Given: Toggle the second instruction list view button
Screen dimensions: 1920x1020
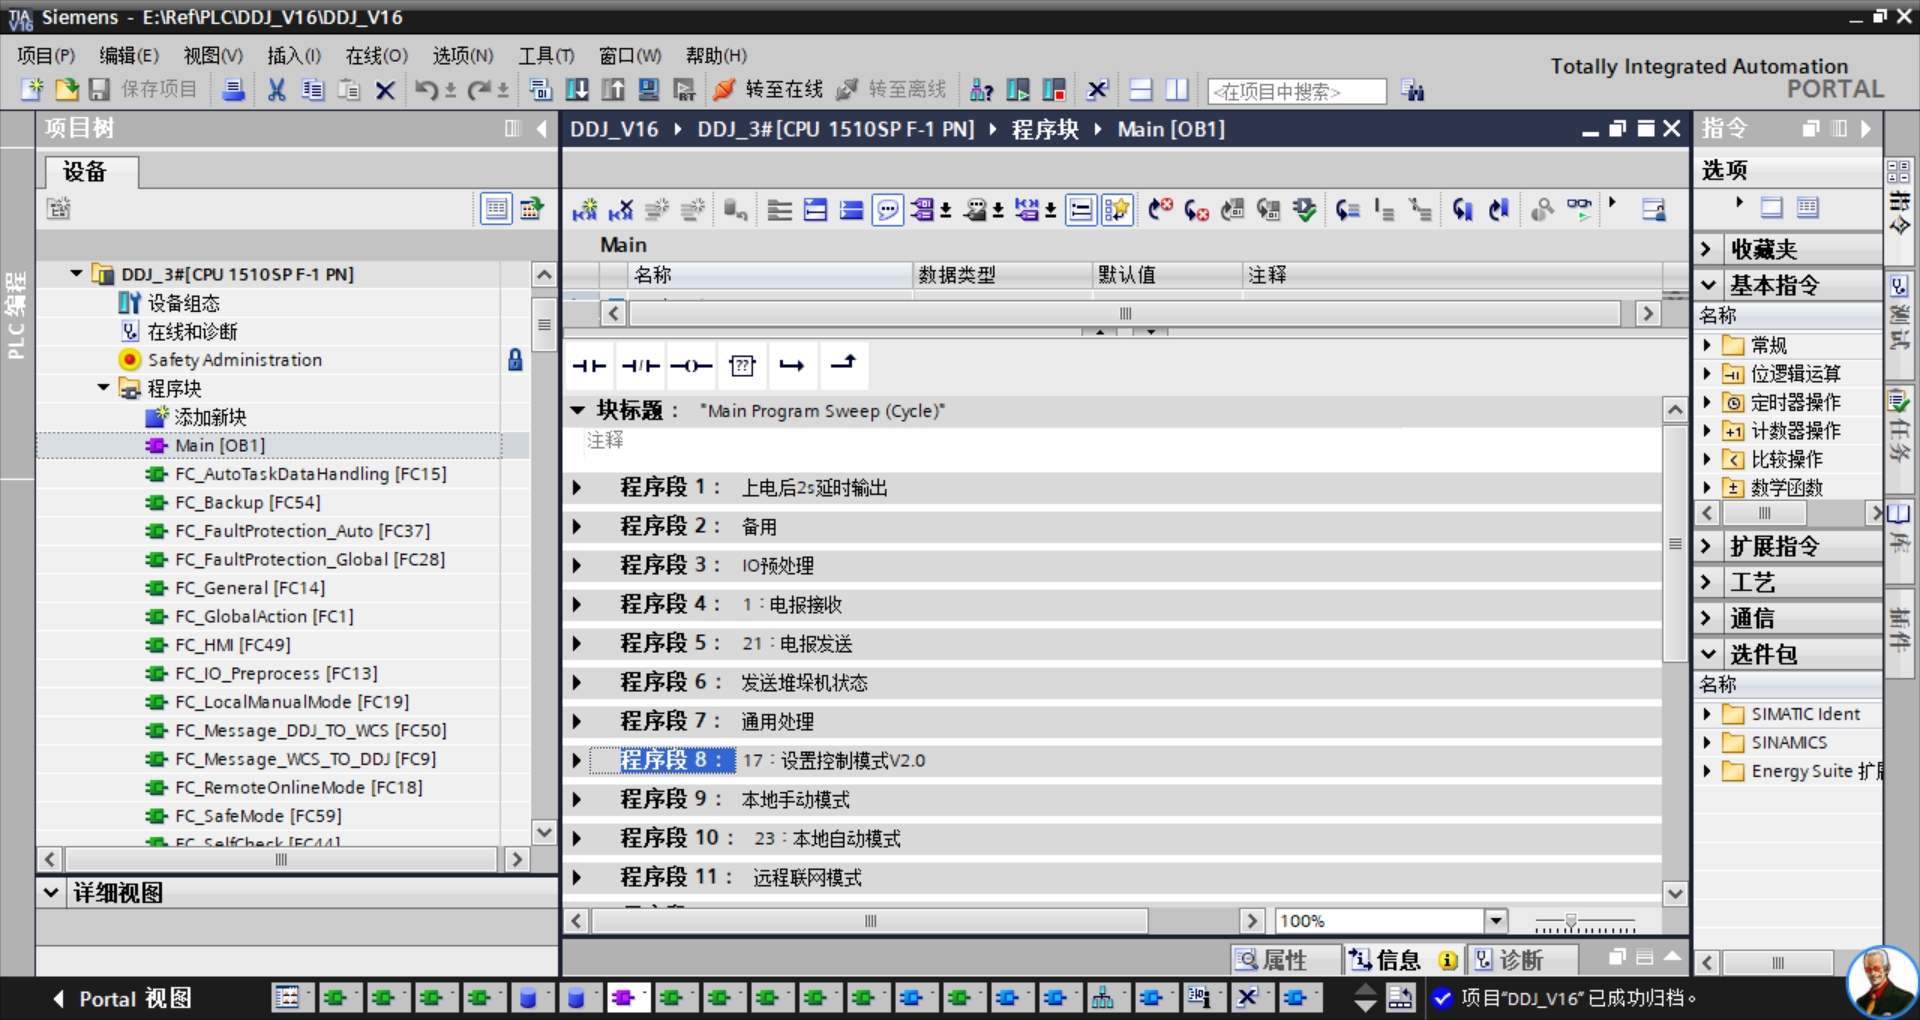Looking at the screenshot, I should click(x=1808, y=207).
